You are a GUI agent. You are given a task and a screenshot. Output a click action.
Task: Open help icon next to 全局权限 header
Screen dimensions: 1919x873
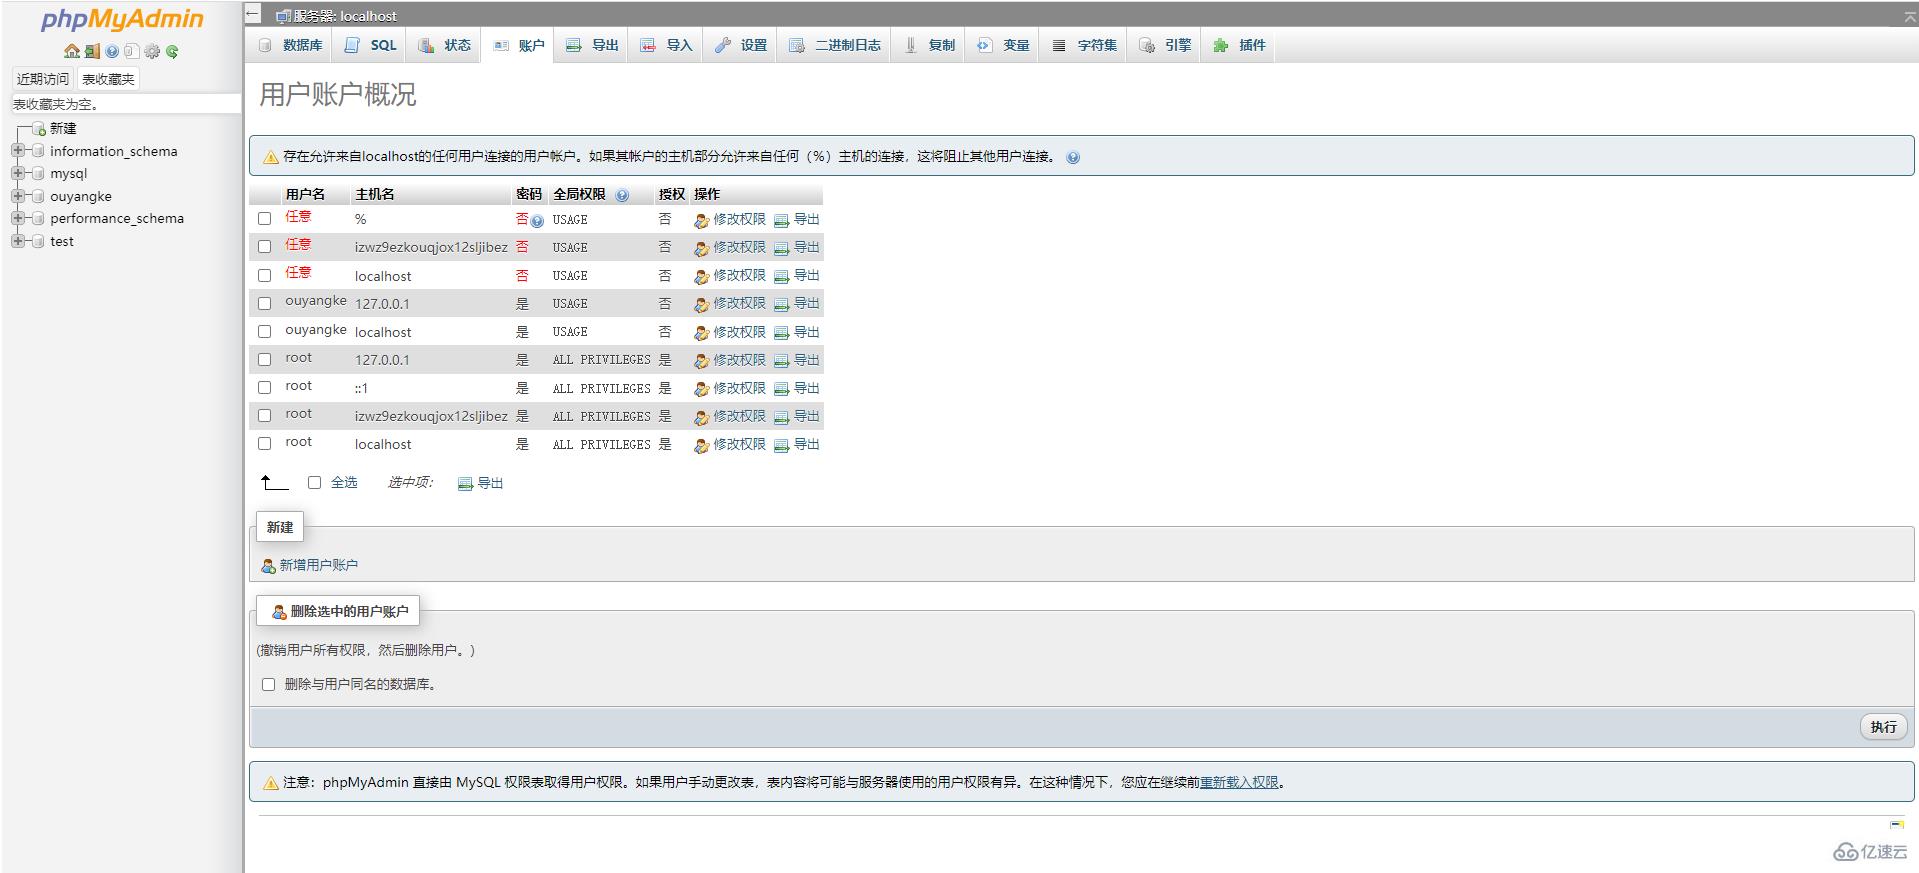click(622, 195)
